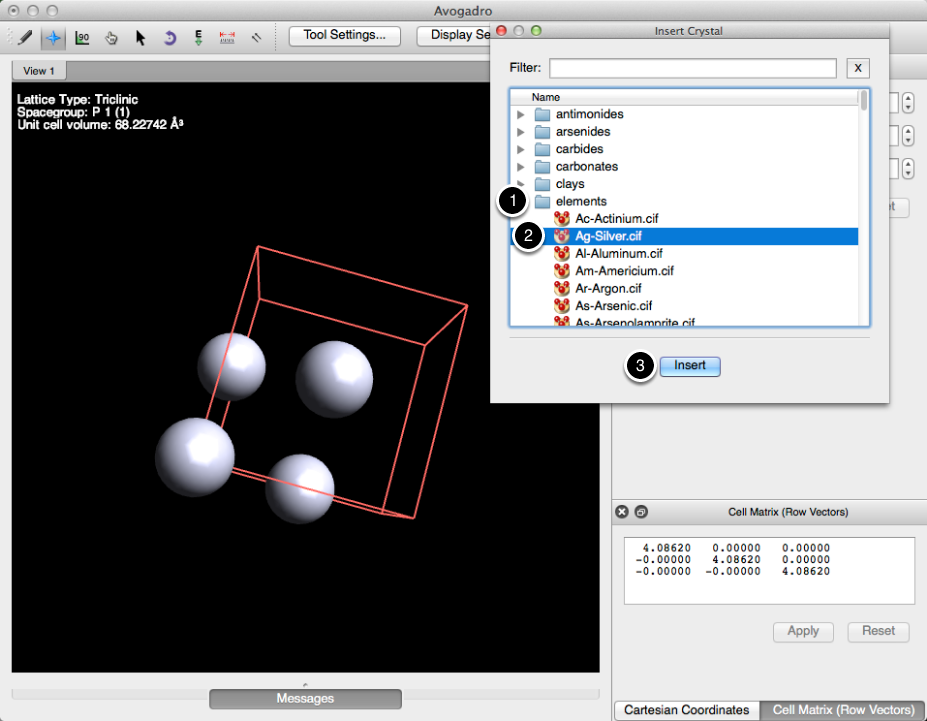Select the arrow Selection tool

point(140,37)
